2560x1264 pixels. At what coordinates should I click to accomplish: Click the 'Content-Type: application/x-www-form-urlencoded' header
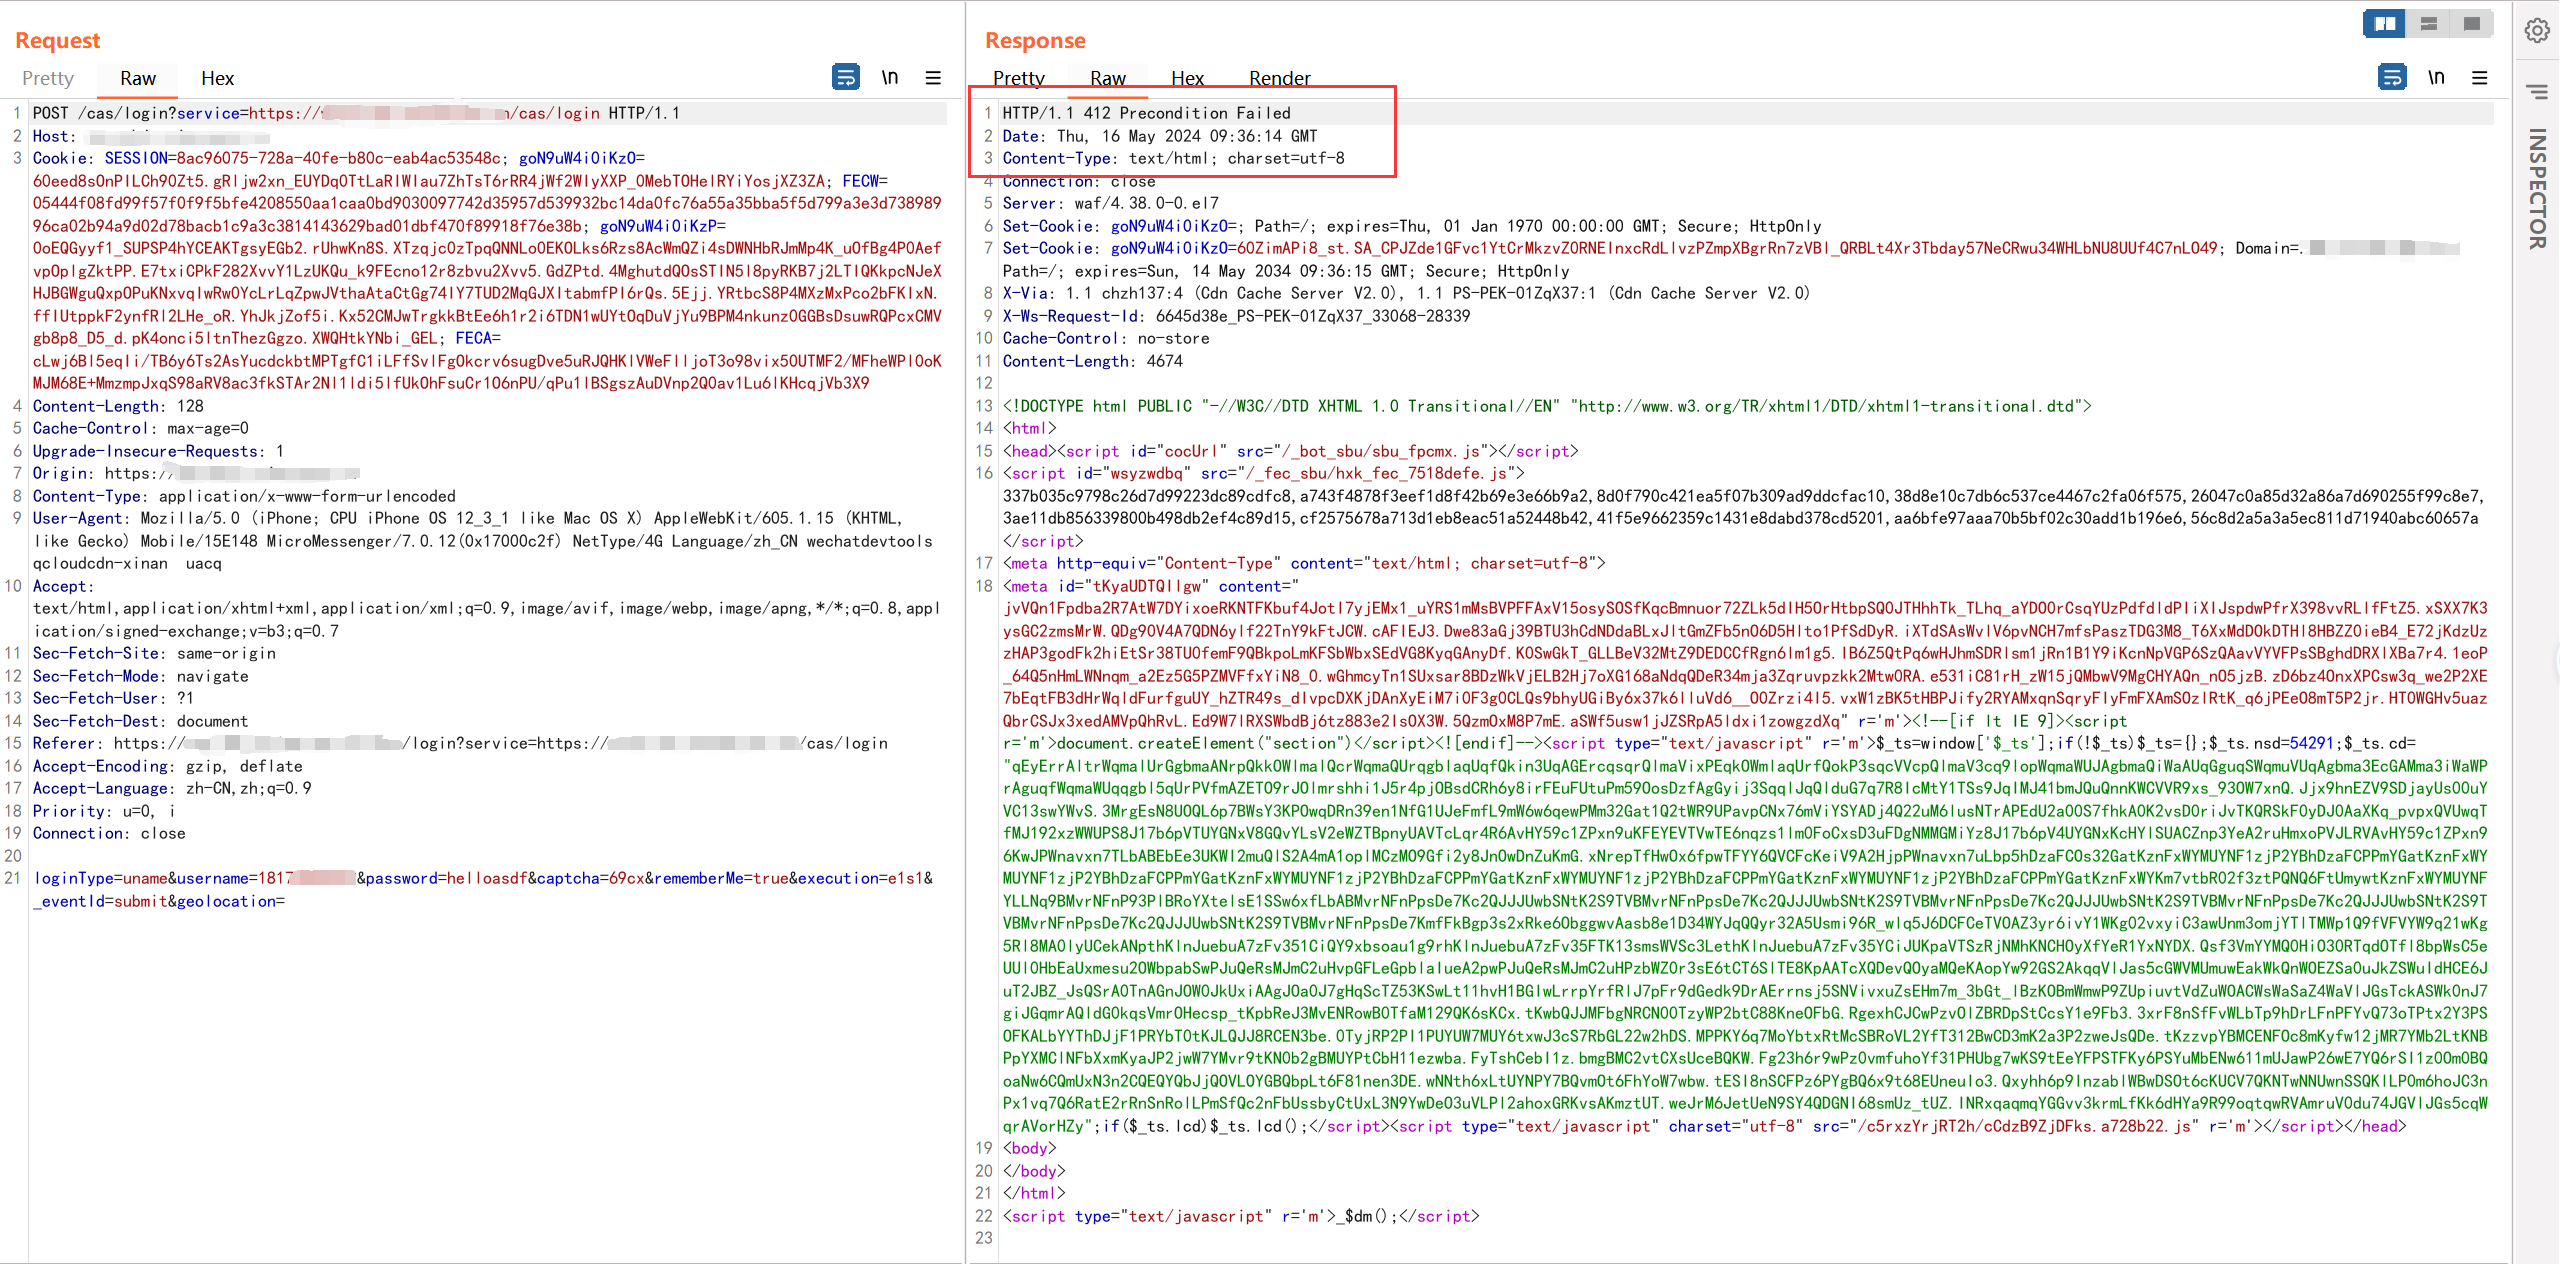point(244,496)
